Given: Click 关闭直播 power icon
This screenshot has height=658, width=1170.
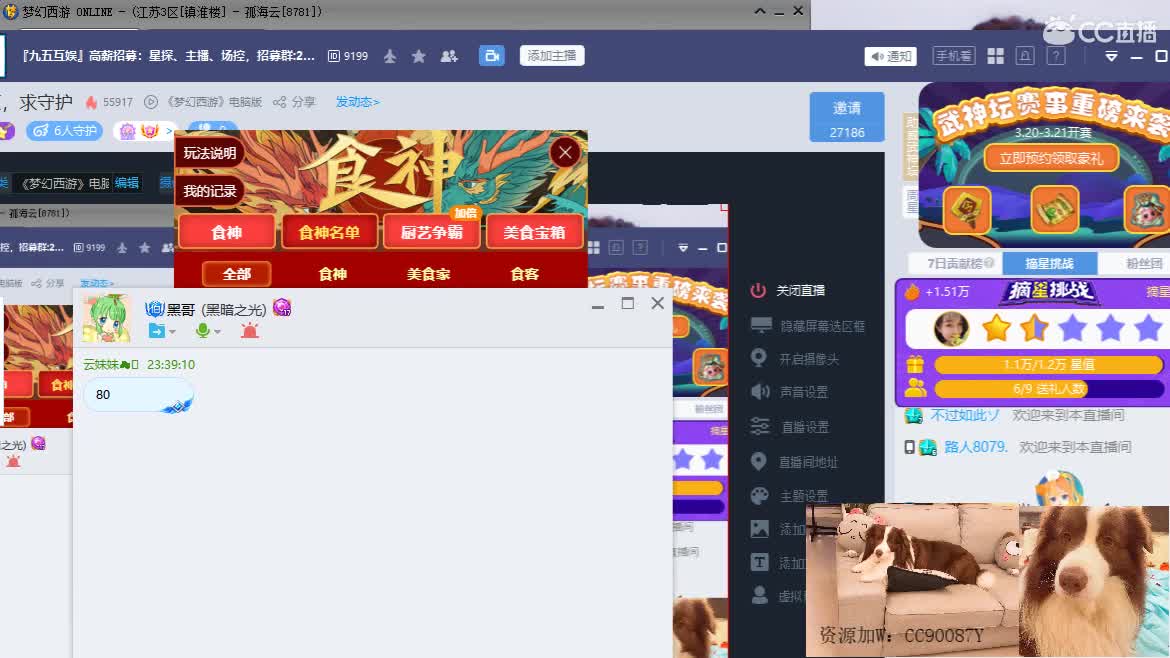Looking at the screenshot, I should click(x=758, y=290).
